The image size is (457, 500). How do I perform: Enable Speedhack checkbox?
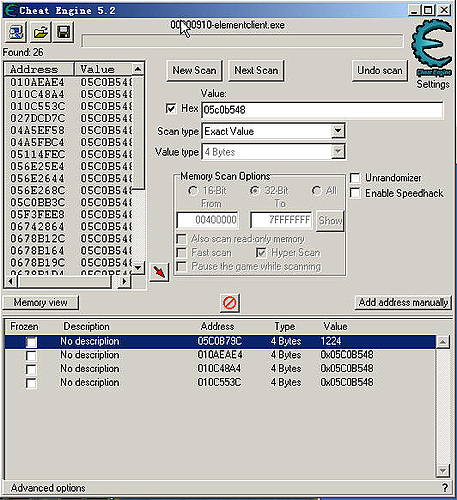click(355, 193)
